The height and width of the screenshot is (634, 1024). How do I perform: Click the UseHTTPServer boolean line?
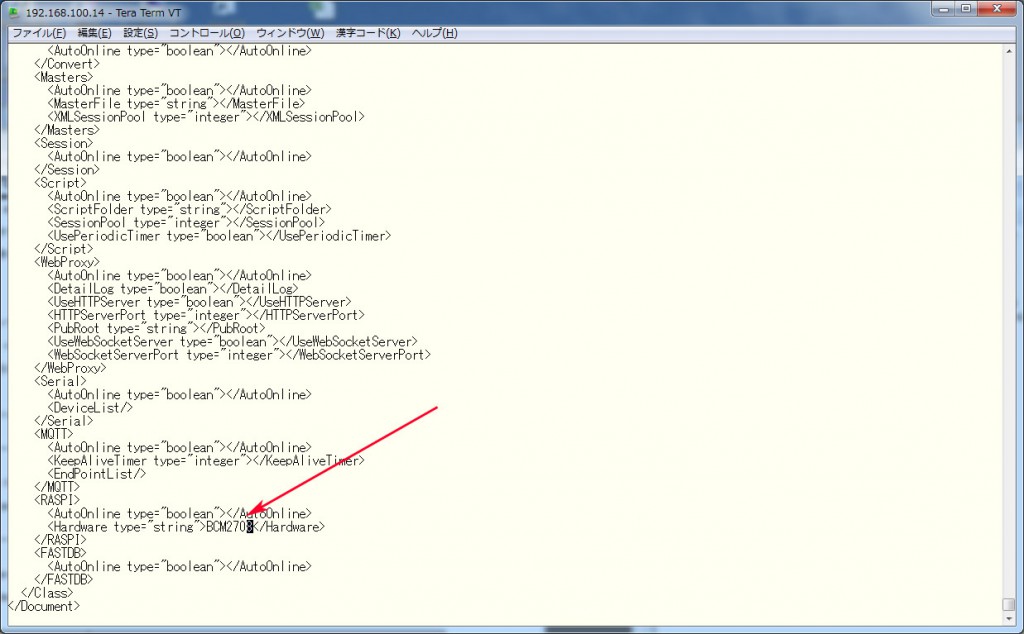(x=199, y=302)
